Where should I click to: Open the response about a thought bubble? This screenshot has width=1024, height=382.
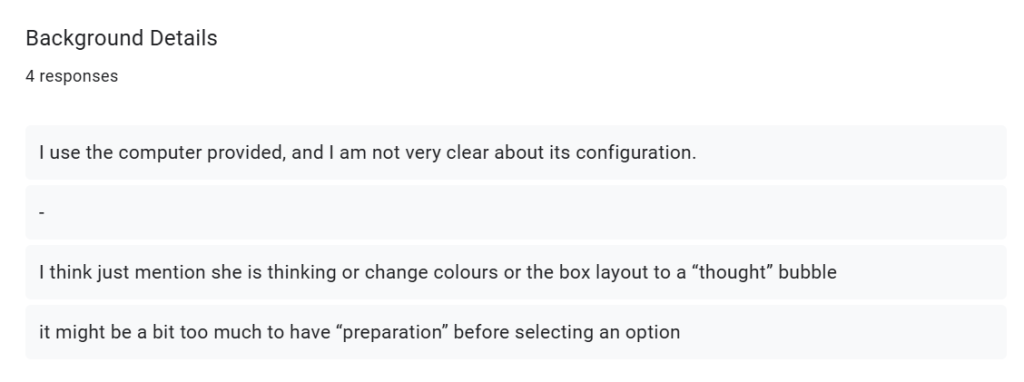point(516,272)
